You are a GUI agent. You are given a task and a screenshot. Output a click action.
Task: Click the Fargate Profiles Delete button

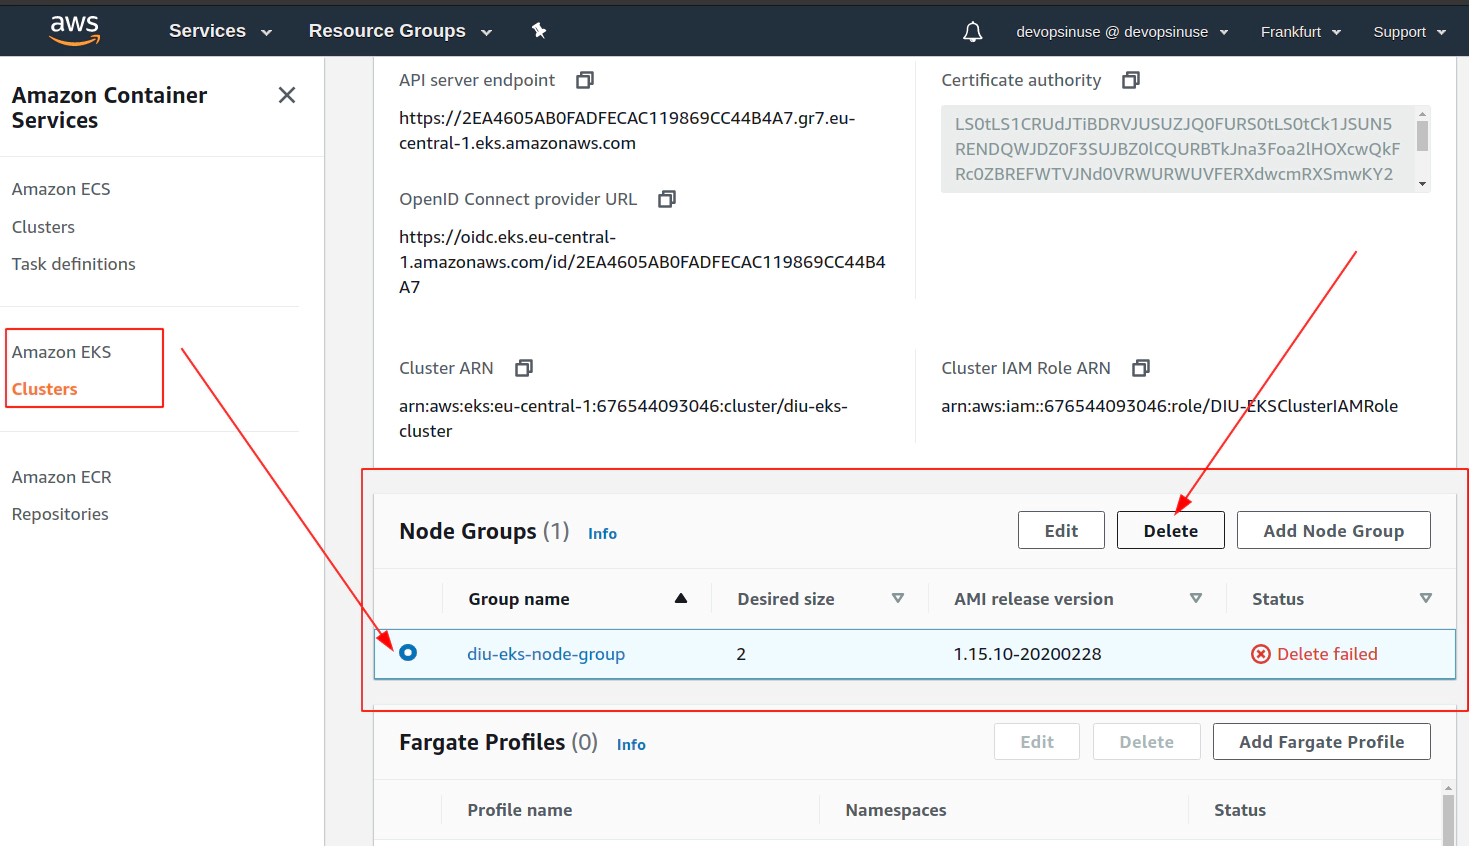pos(1147,742)
